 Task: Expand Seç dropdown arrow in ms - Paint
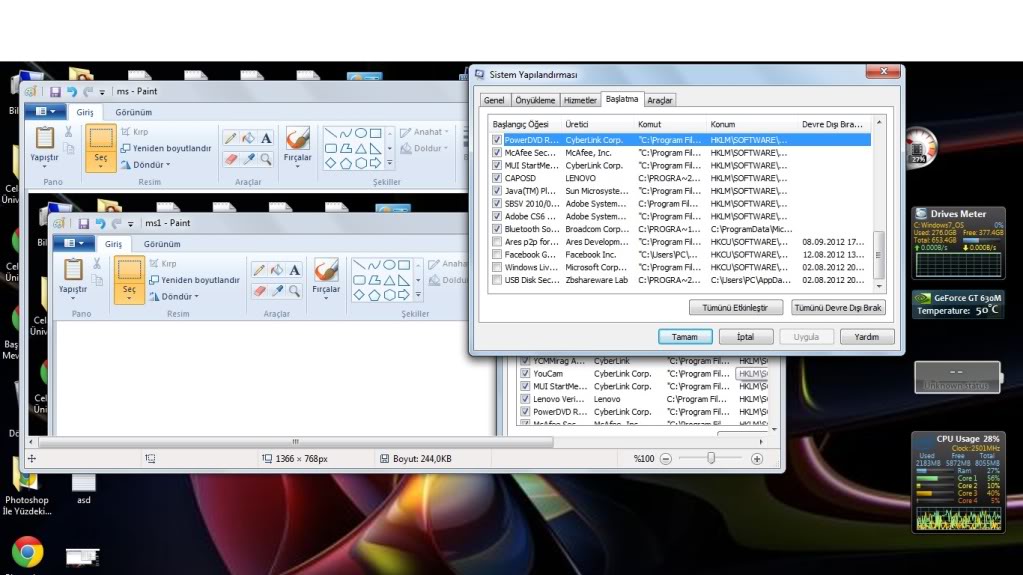100,166
